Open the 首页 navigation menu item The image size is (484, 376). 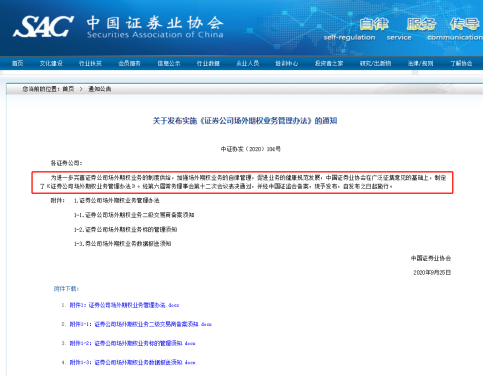(x=18, y=63)
